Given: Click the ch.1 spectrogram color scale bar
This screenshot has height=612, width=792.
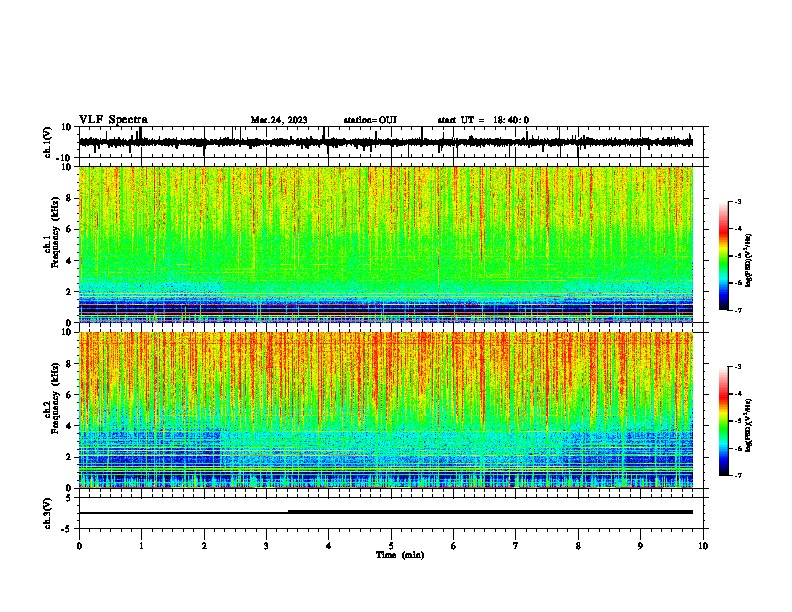Looking at the screenshot, I should coord(724,256).
